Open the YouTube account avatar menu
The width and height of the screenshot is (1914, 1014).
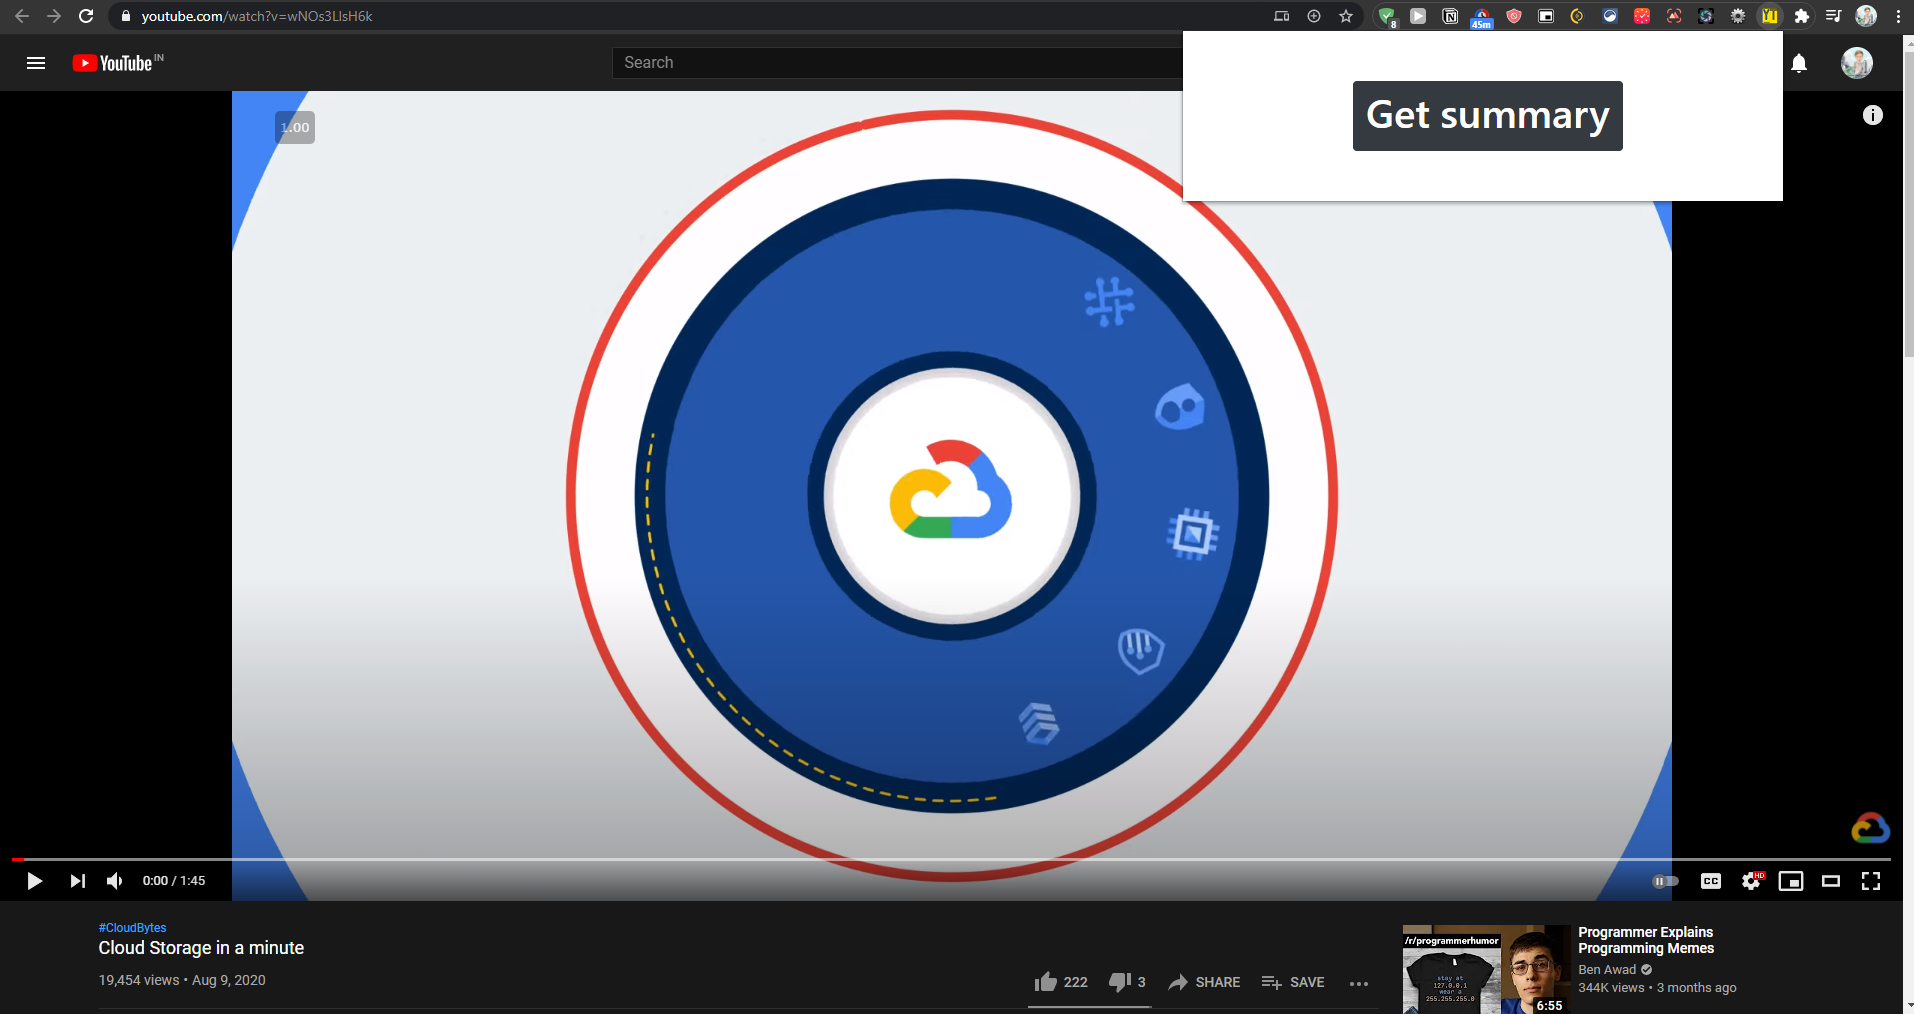(x=1857, y=63)
